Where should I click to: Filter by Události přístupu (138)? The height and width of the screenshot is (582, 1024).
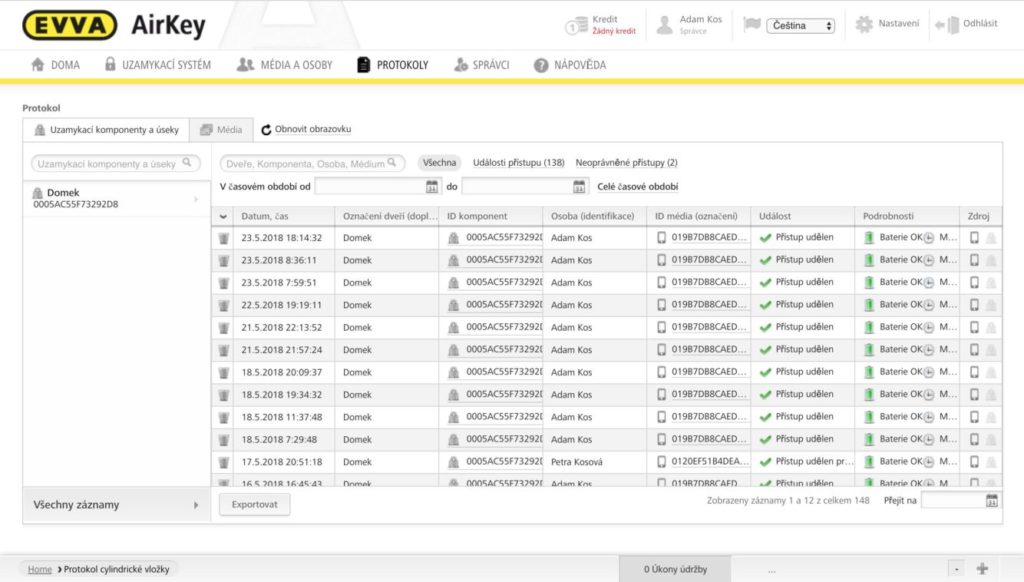click(519, 163)
